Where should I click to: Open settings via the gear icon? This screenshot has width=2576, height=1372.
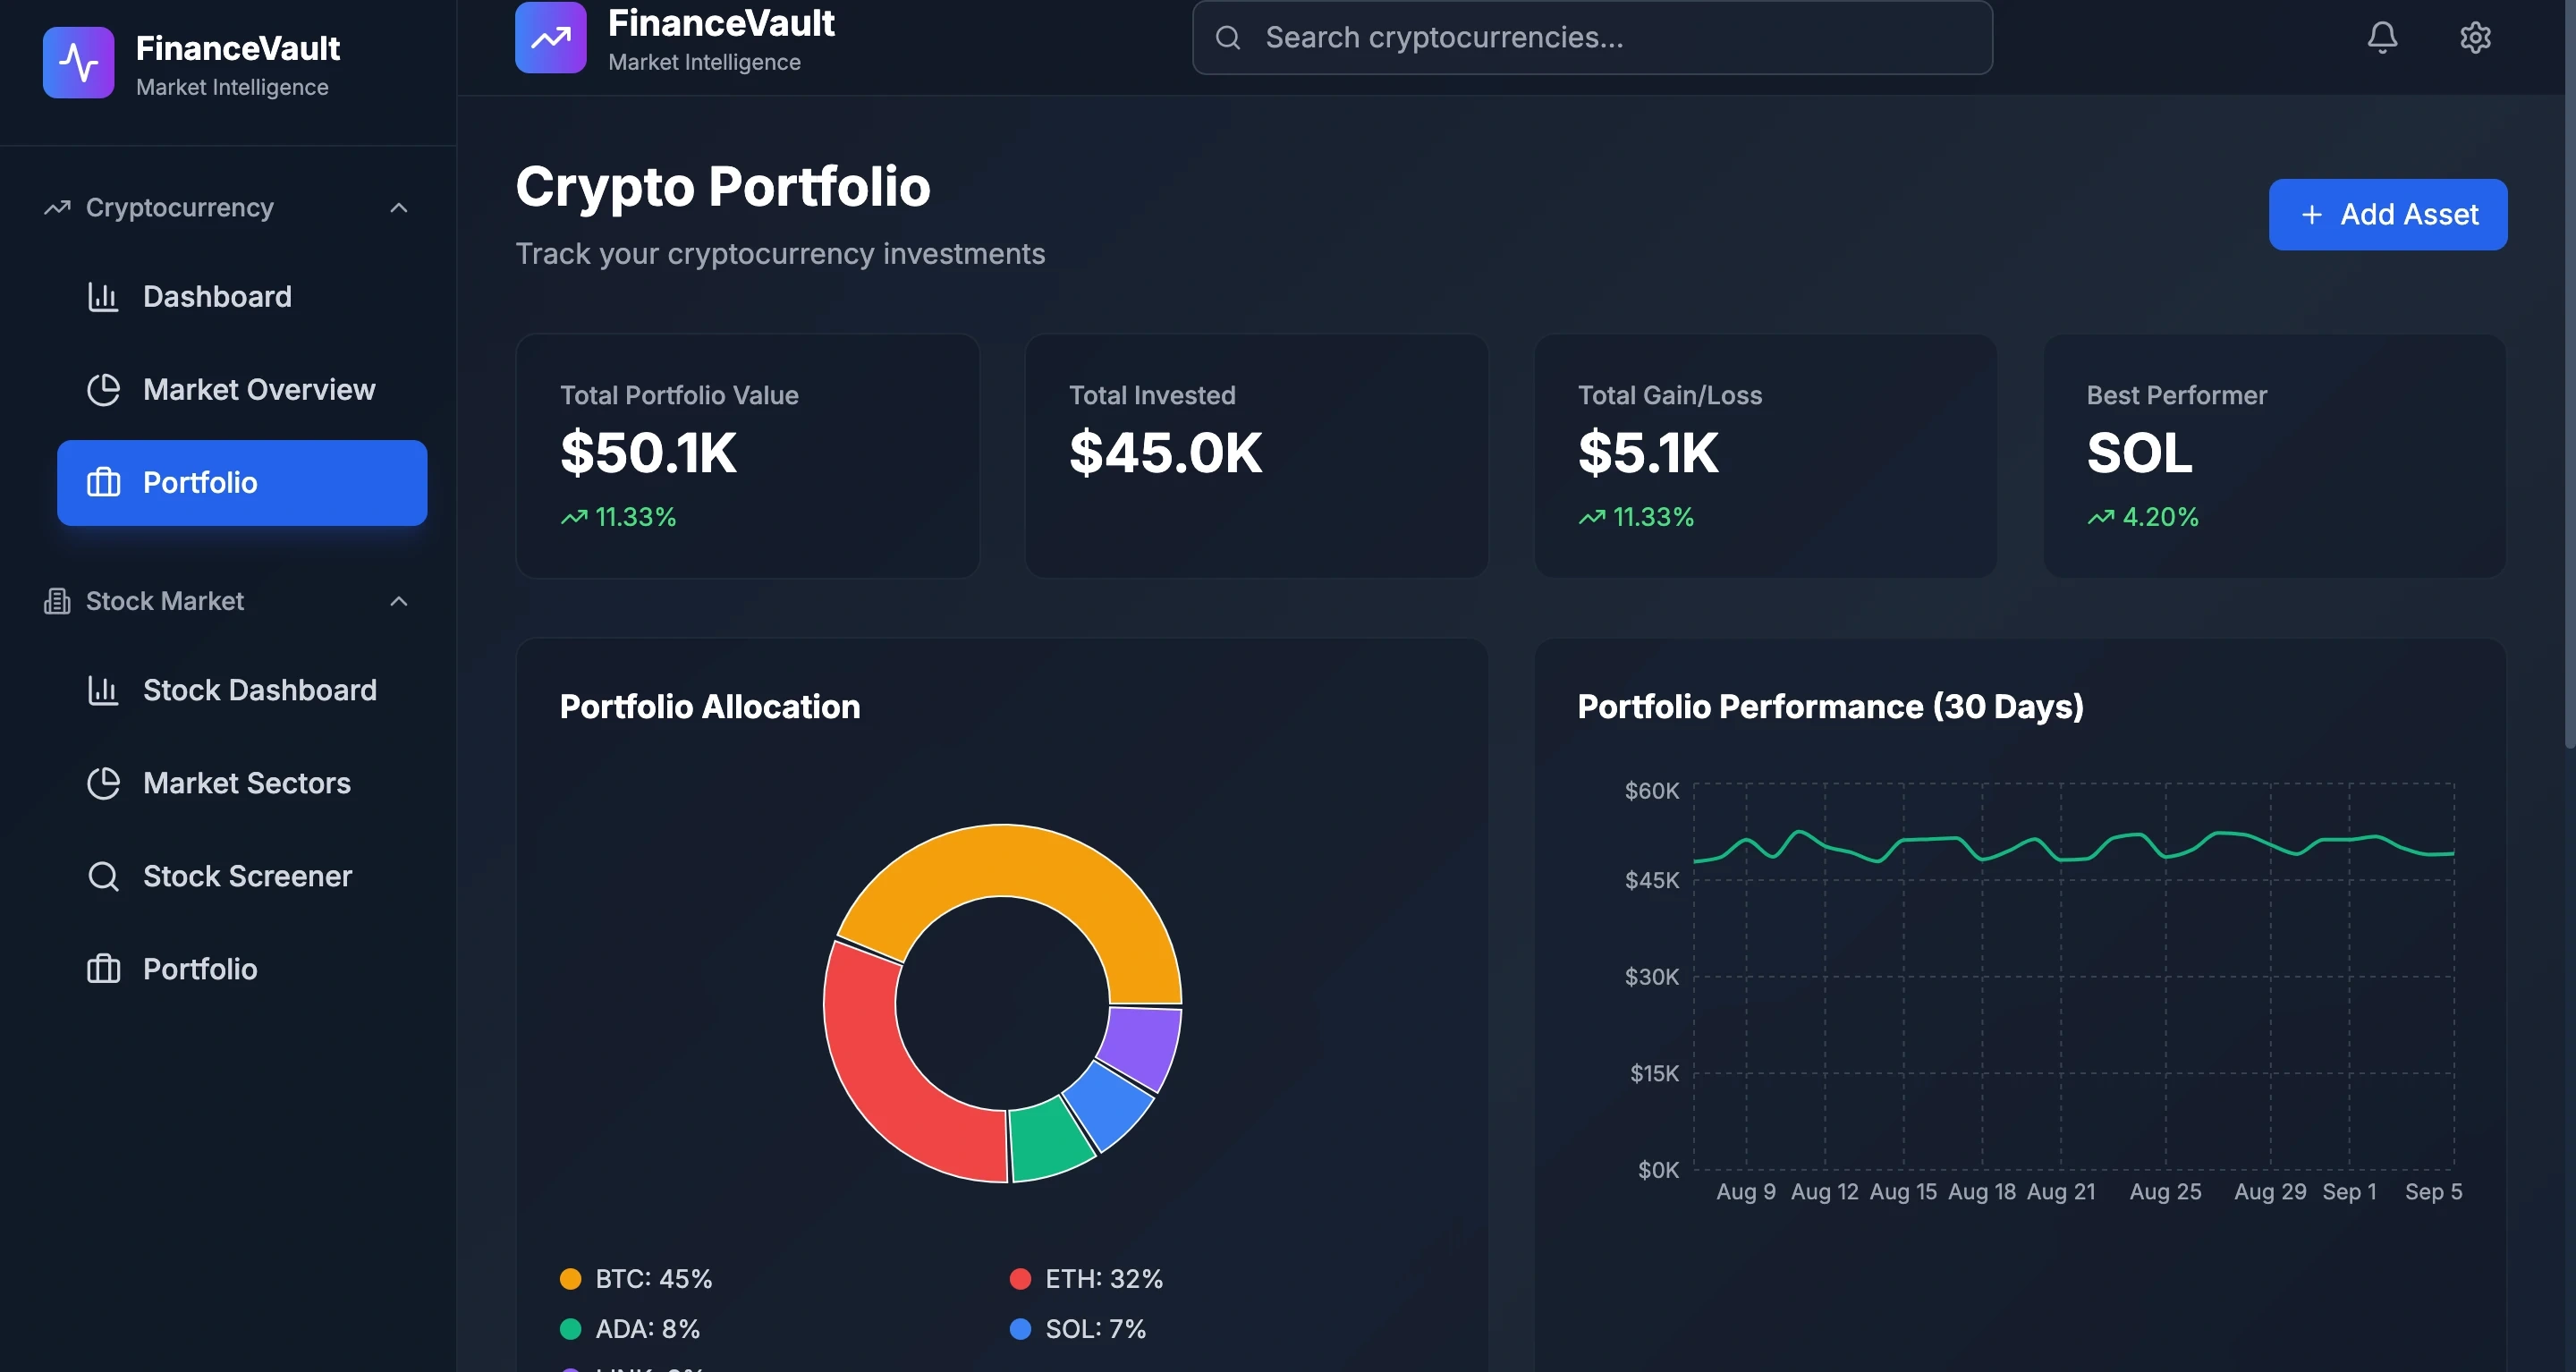point(2475,37)
